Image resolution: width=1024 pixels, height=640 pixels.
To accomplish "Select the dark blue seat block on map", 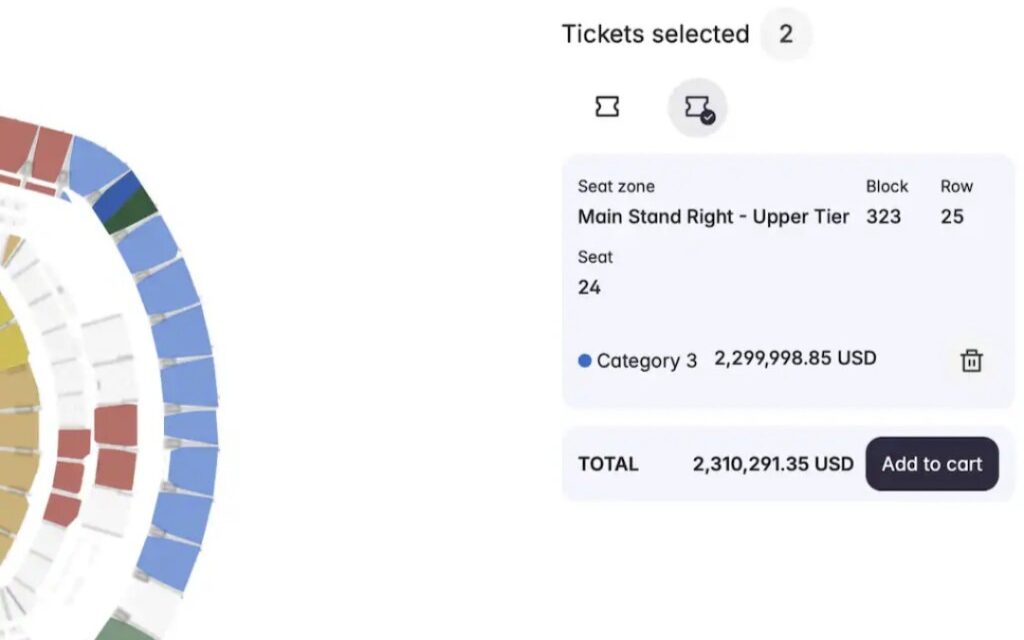I will pyautogui.click(x=118, y=197).
